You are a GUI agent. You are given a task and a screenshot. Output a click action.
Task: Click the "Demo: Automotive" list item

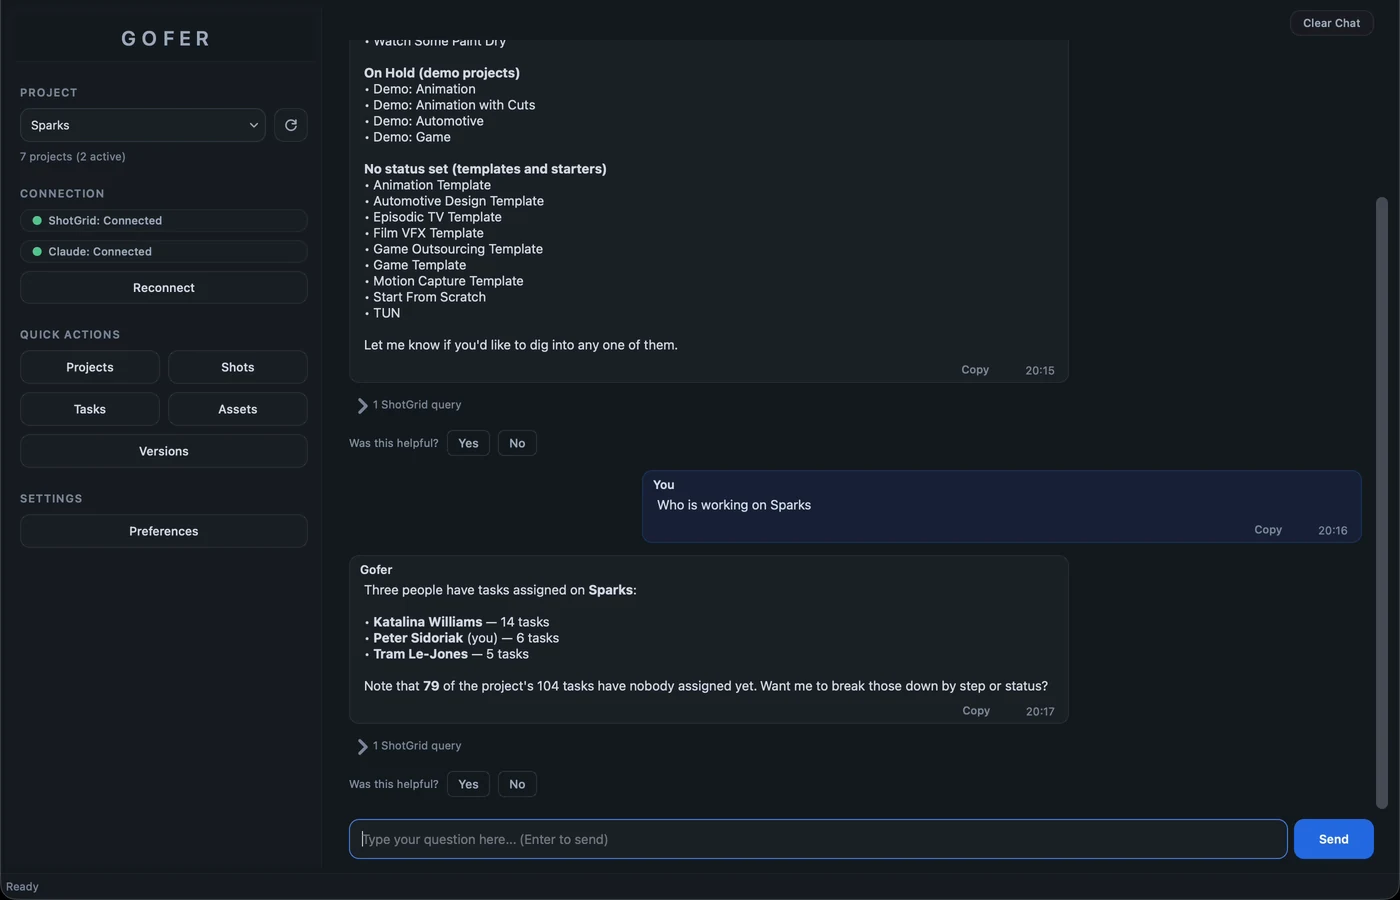pos(428,121)
